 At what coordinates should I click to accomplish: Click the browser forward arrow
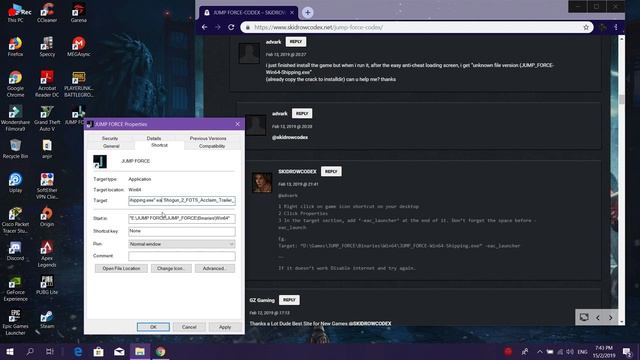pos(218,27)
